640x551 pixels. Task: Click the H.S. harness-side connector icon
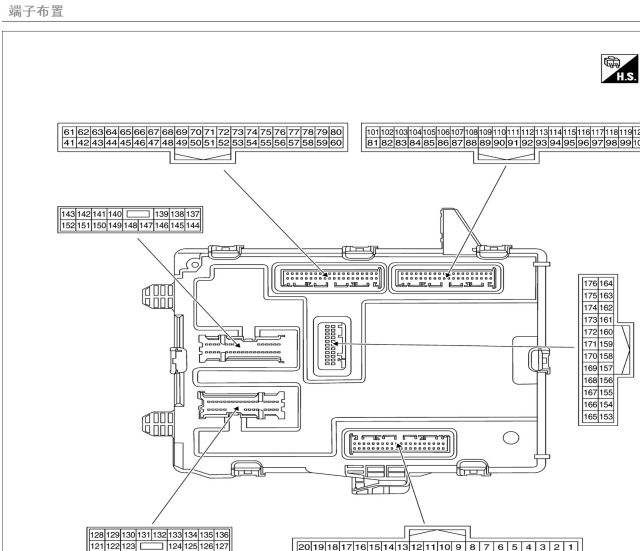pyautogui.click(x=619, y=68)
